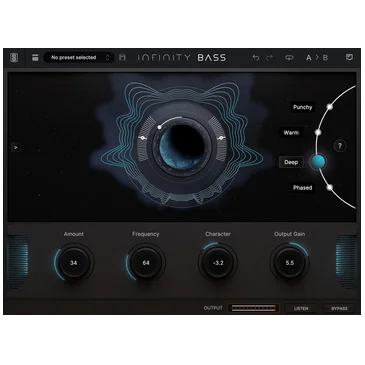Click the Frequency label

(x=146, y=234)
